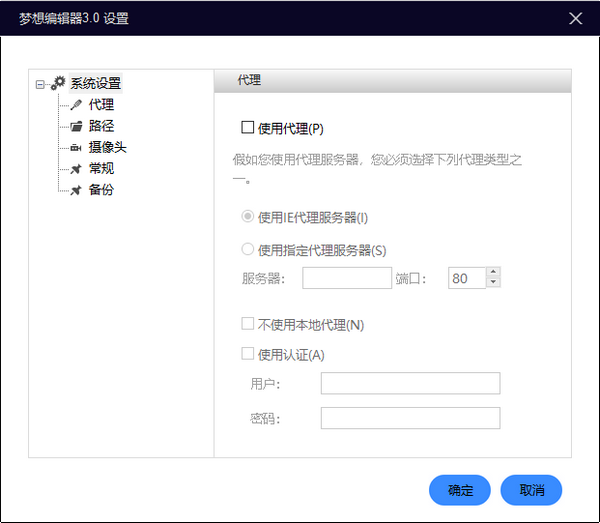Increase port value with up arrow
Screen dimensions: 600x523
(493, 273)
